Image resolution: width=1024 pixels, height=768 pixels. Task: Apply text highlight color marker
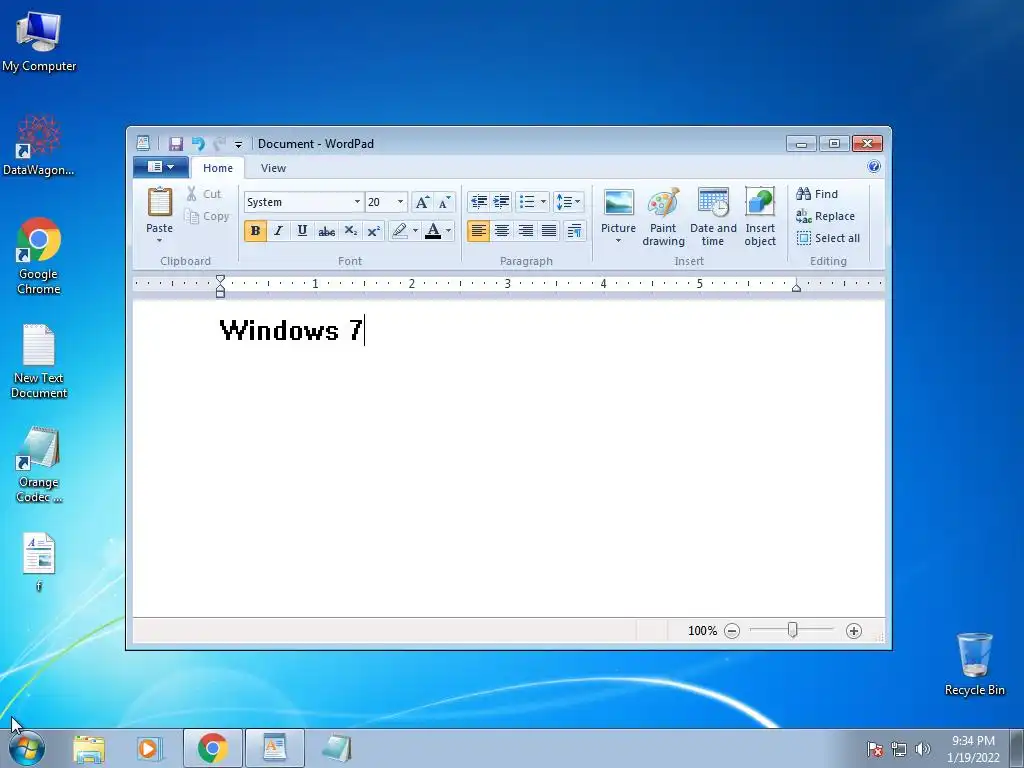coord(400,231)
